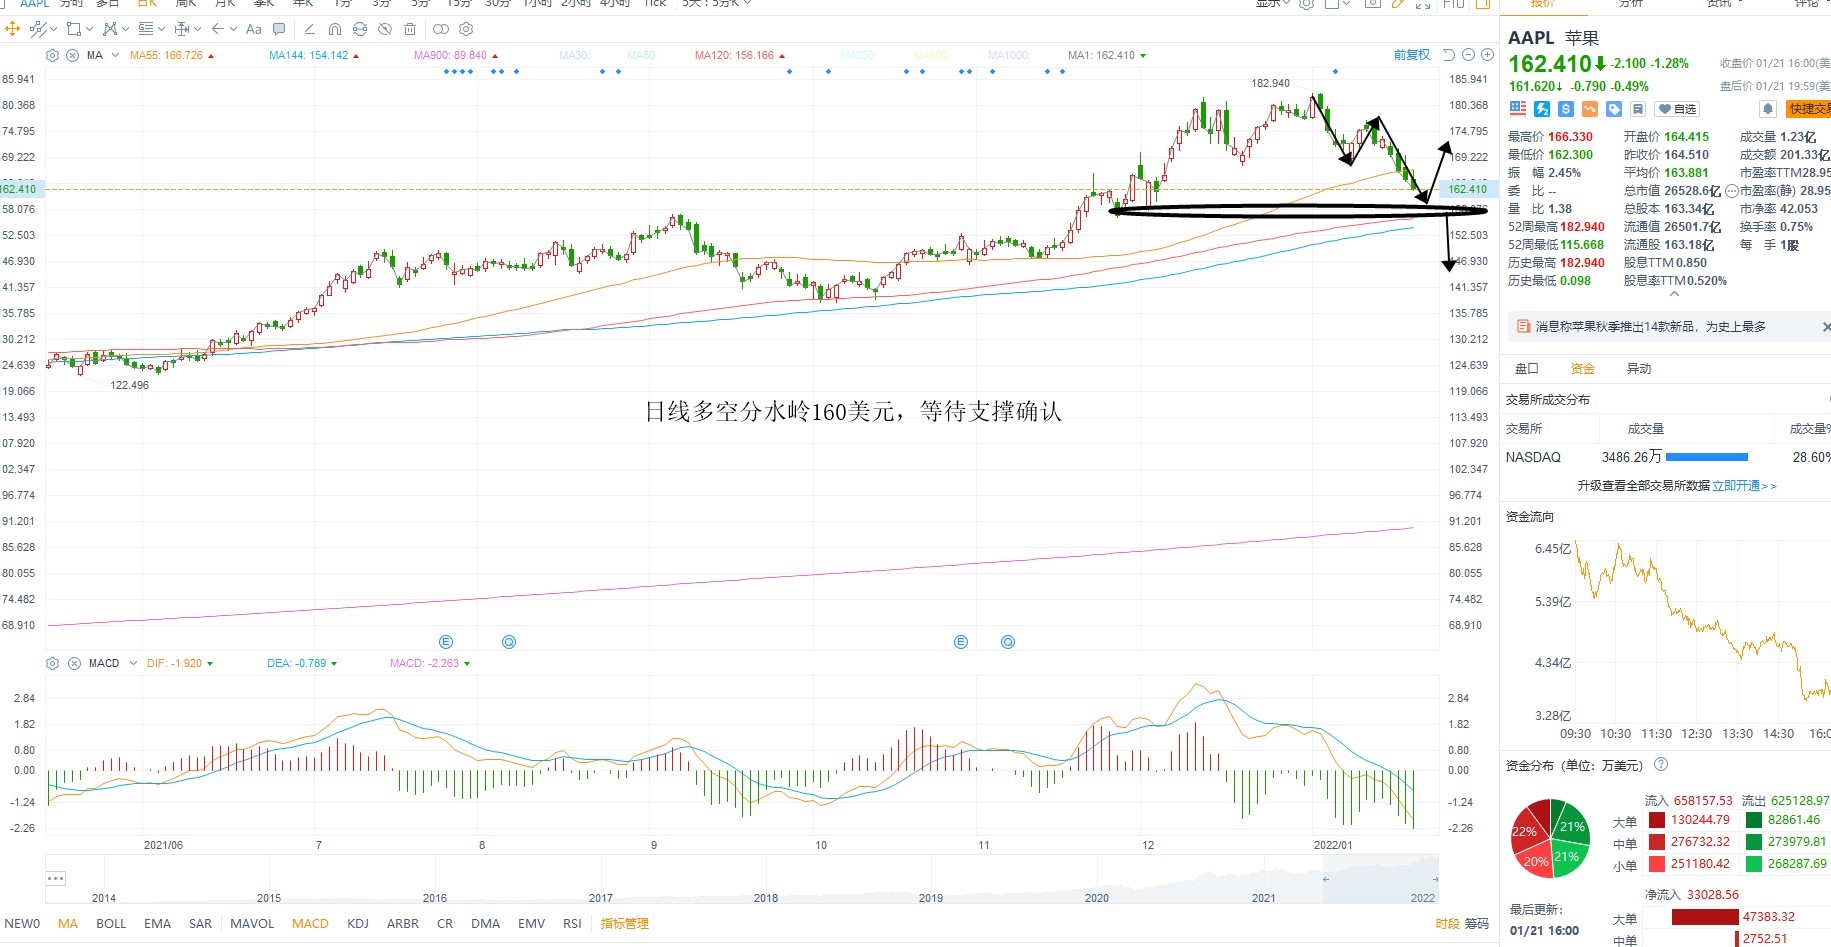Select the angle line tool
1831x947 pixels.
click(309, 29)
